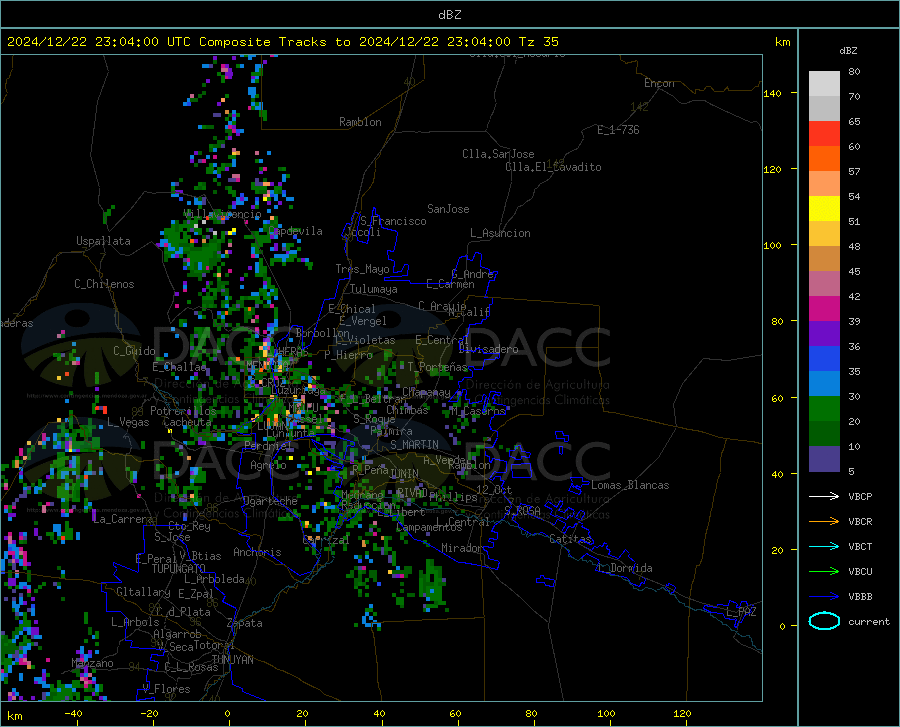Click the 'C_Chilenos' map label
Screen dimensions: 900x727
[x=104, y=284]
